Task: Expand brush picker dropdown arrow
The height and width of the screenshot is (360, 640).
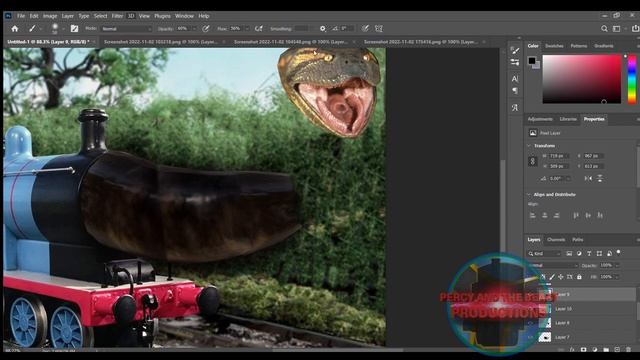Action: (x=63, y=29)
